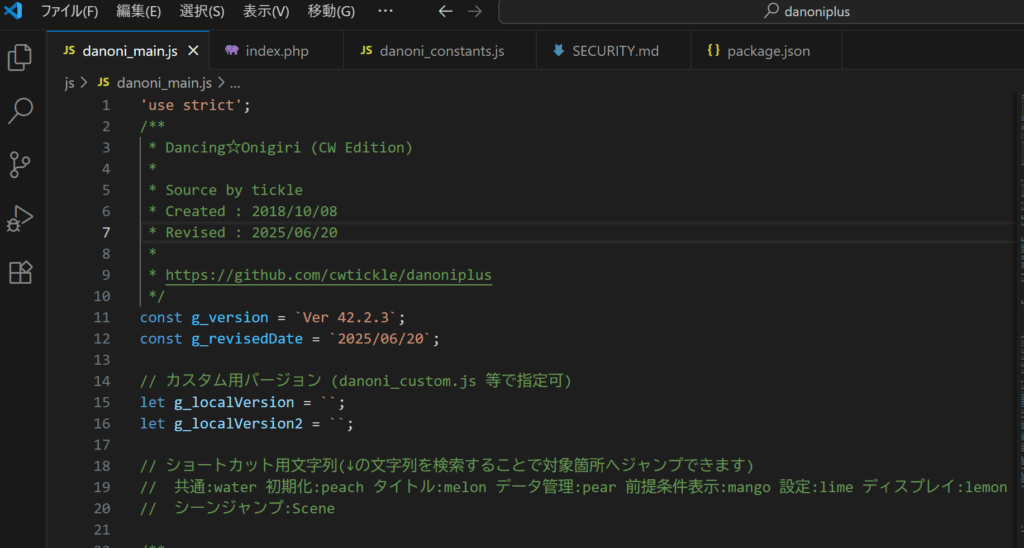Click the g_localVersion variable on line 15

[x=234, y=402]
